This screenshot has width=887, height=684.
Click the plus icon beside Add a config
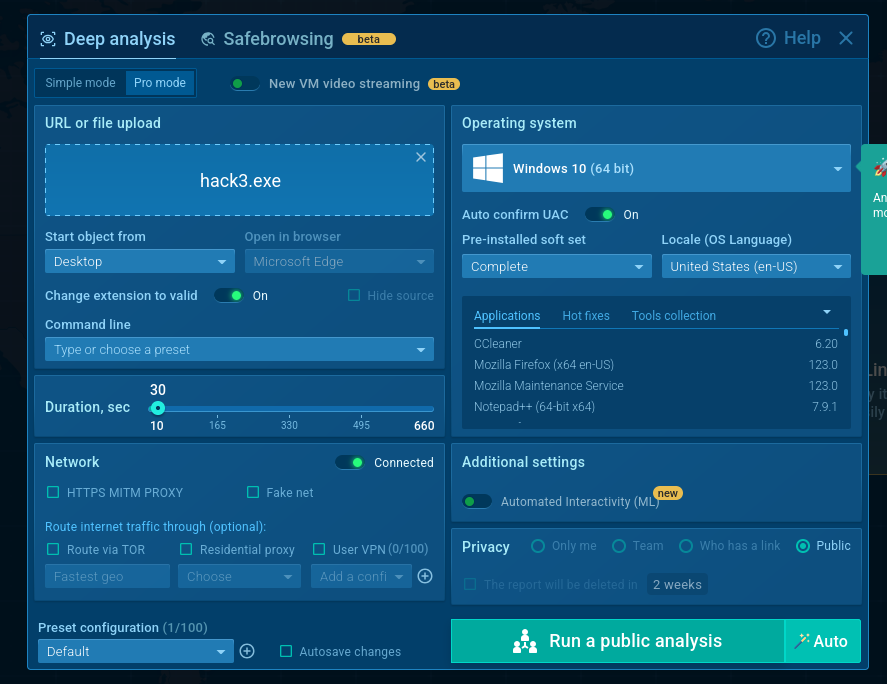coord(425,576)
